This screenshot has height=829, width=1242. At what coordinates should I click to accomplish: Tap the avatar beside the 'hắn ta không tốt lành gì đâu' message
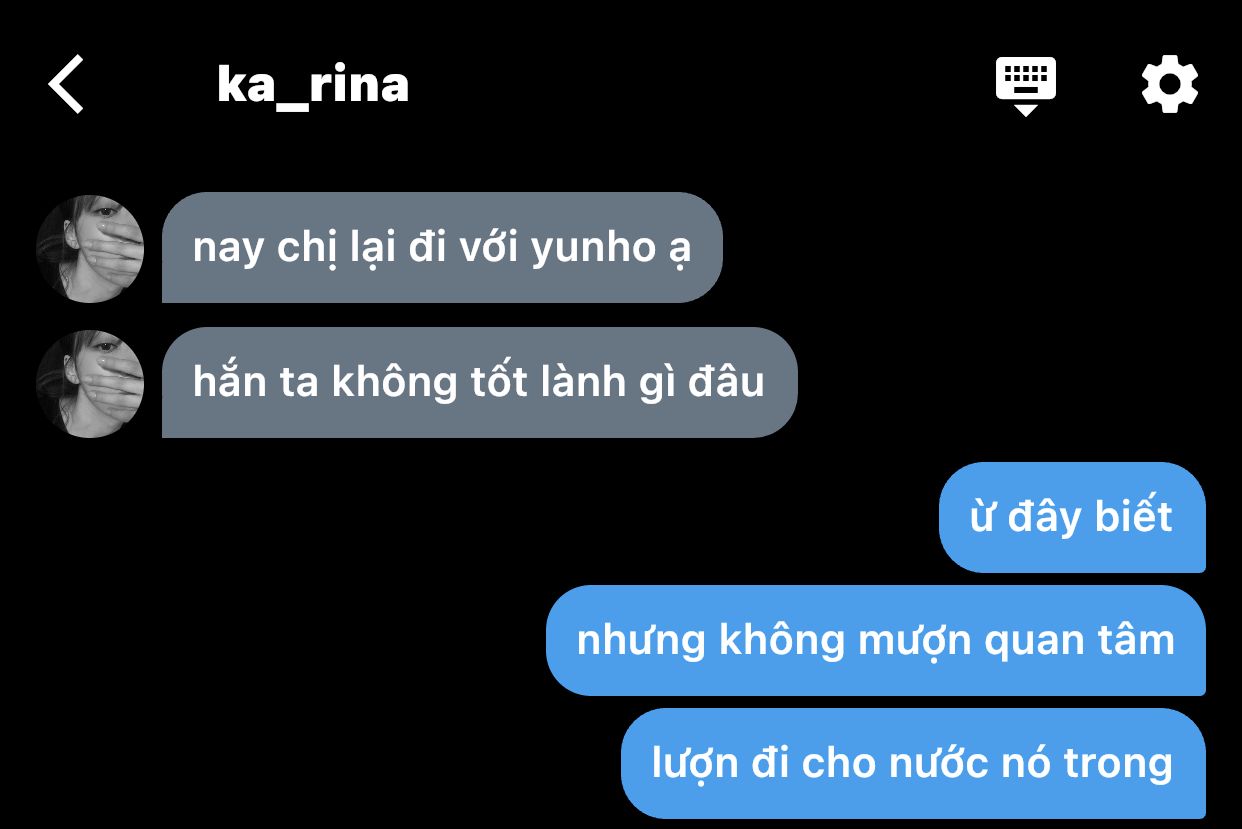pyautogui.click(x=90, y=384)
